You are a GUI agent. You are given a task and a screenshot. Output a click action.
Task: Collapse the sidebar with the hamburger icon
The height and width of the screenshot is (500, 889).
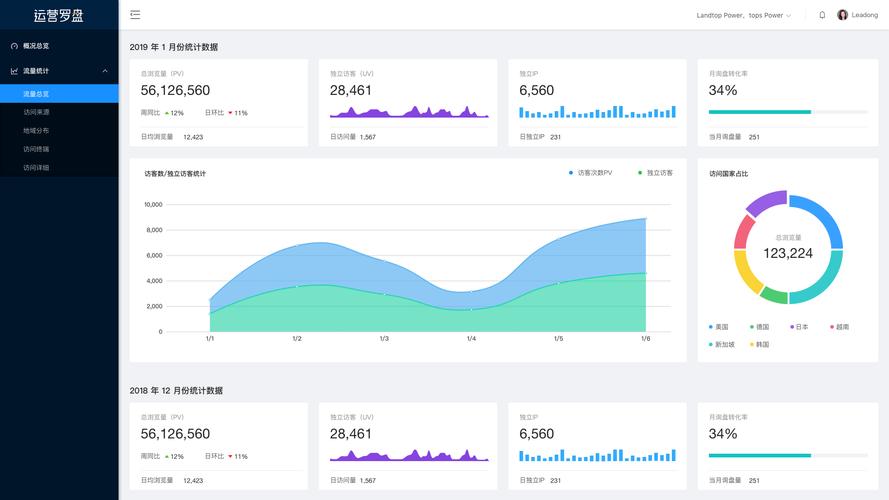tap(135, 15)
